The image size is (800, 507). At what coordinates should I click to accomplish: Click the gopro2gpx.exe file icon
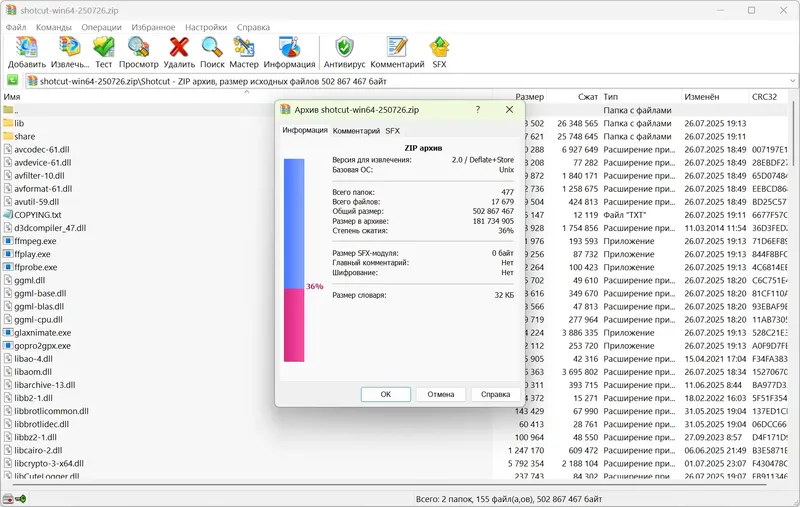tap(8, 345)
